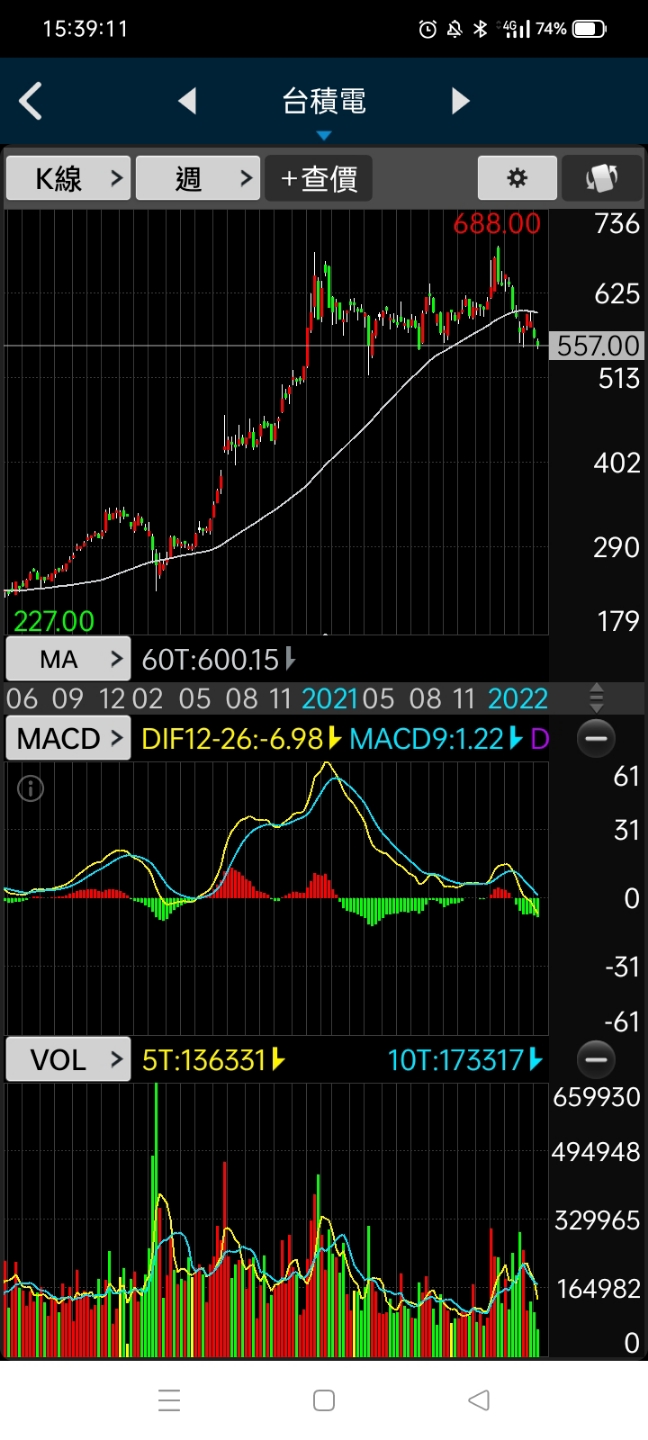Tap the 2022 date axis label
The image size is (648, 1440).
pos(518,698)
